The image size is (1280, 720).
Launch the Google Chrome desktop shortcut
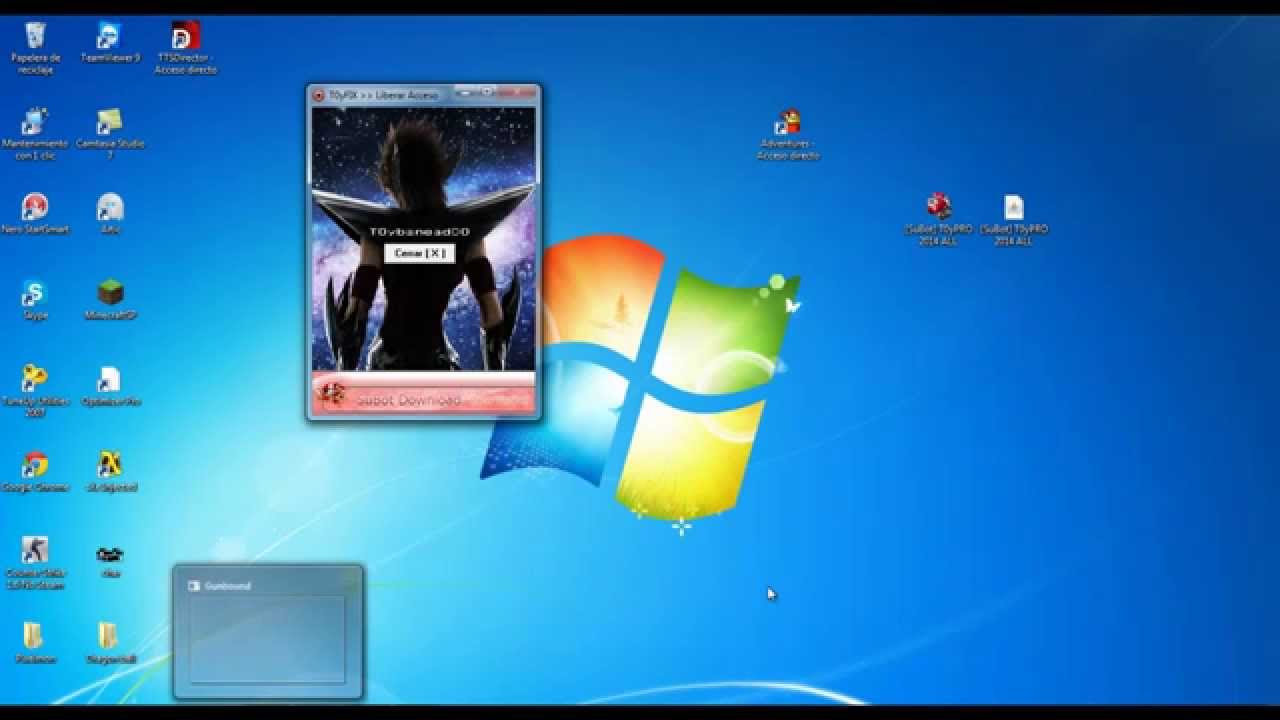pyautogui.click(x=35, y=466)
